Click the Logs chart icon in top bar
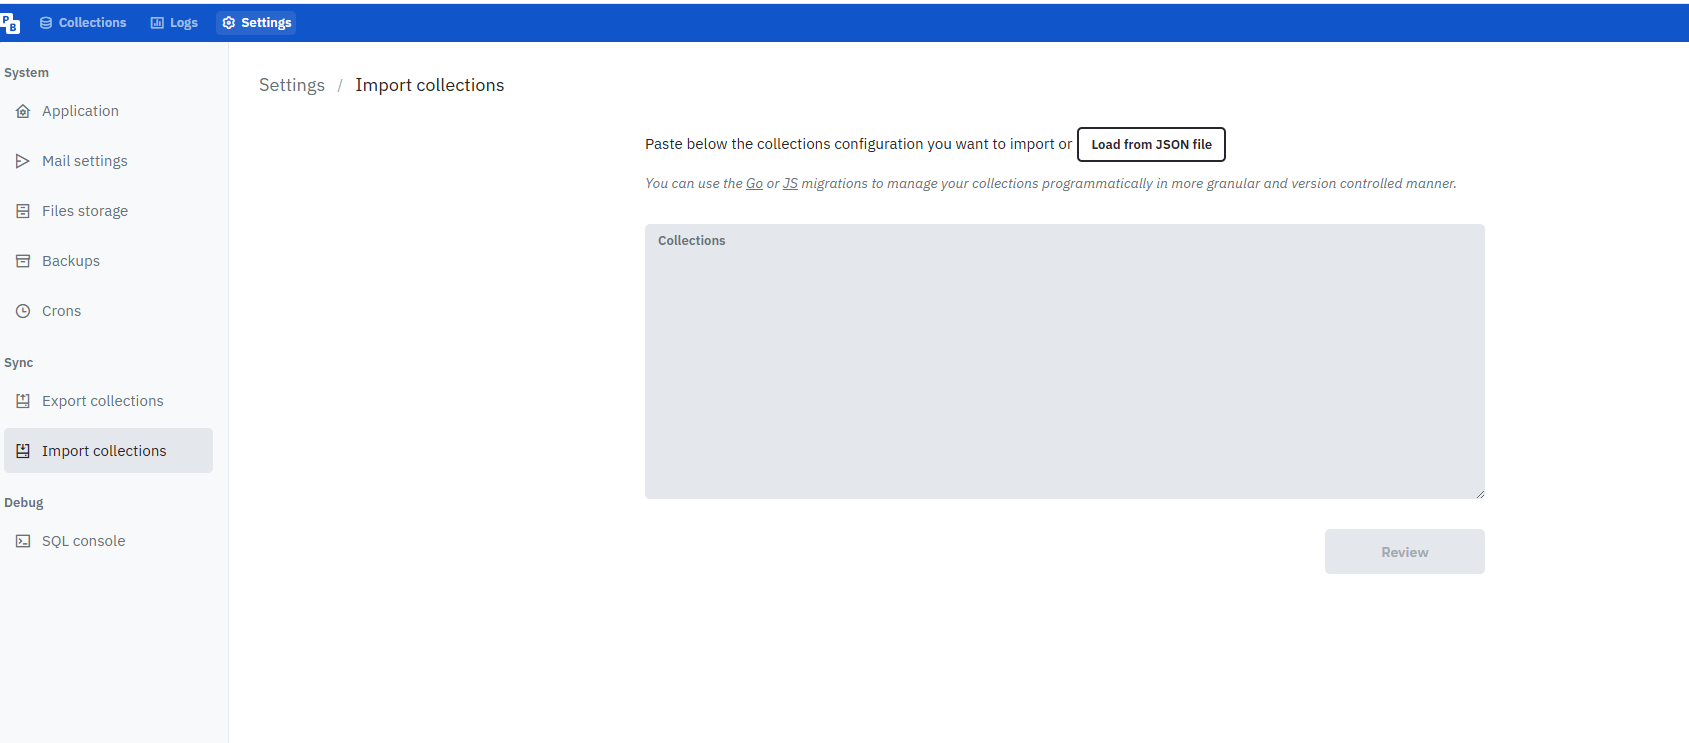Screen dimensions: 1689x743 tap(157, 23)
